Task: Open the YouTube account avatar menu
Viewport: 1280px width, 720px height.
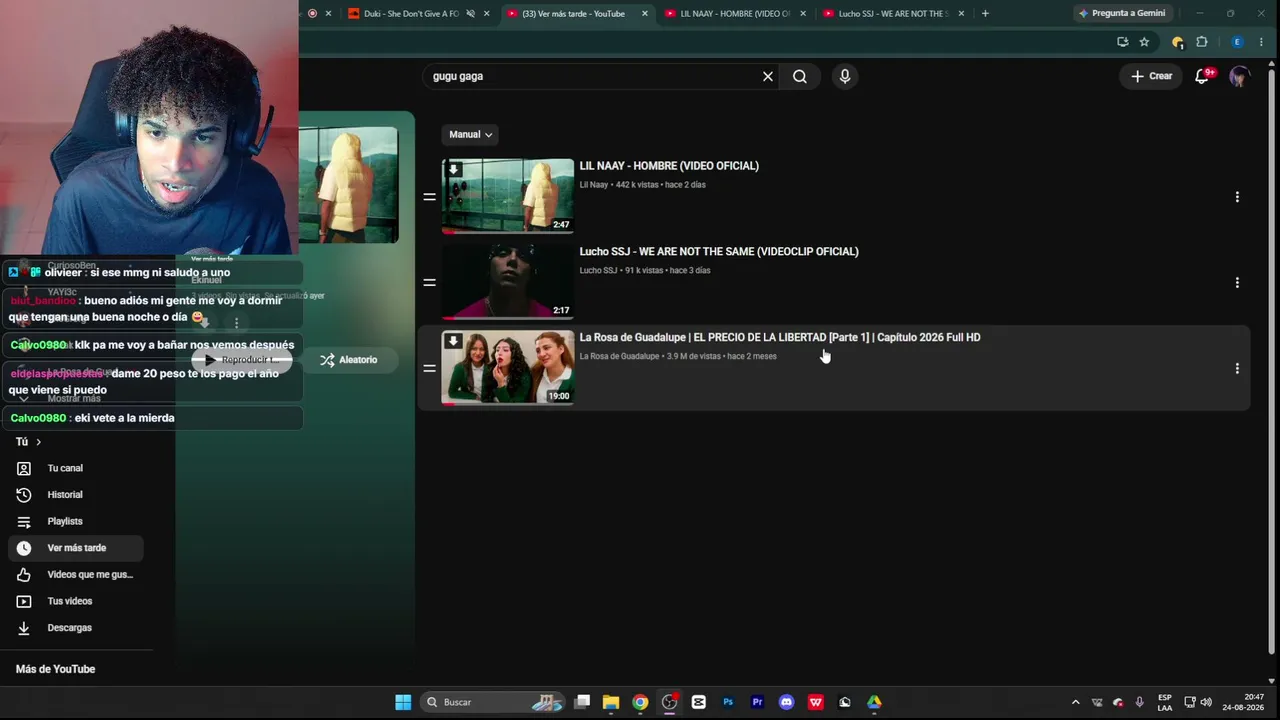Action: tap(1239, 76)
